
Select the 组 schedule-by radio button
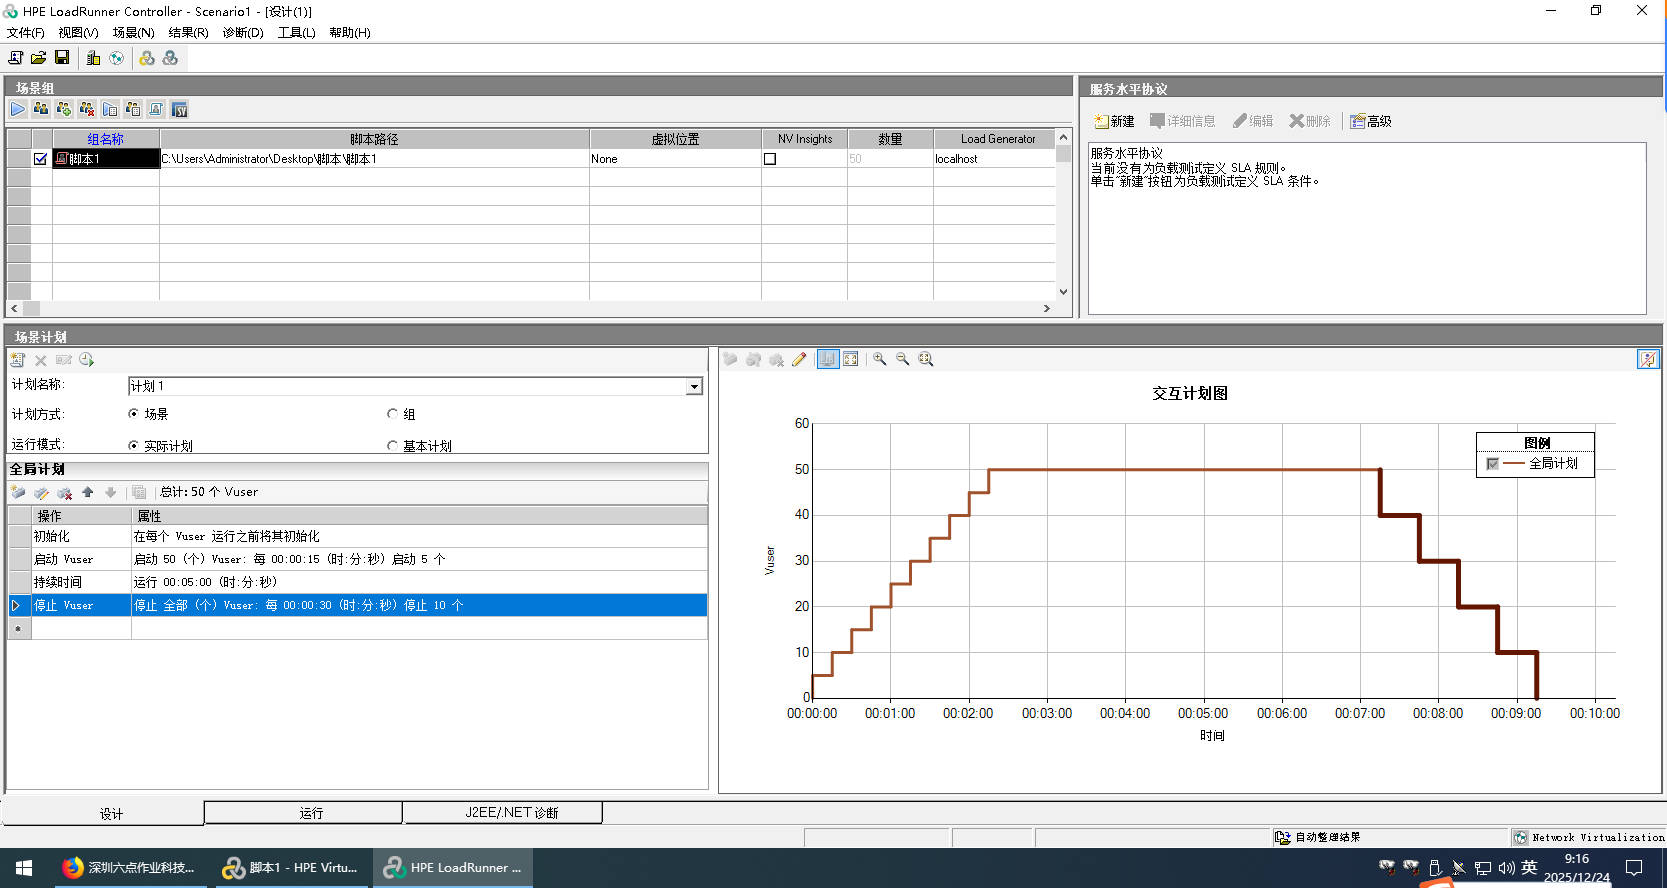[x=393, y=414]
